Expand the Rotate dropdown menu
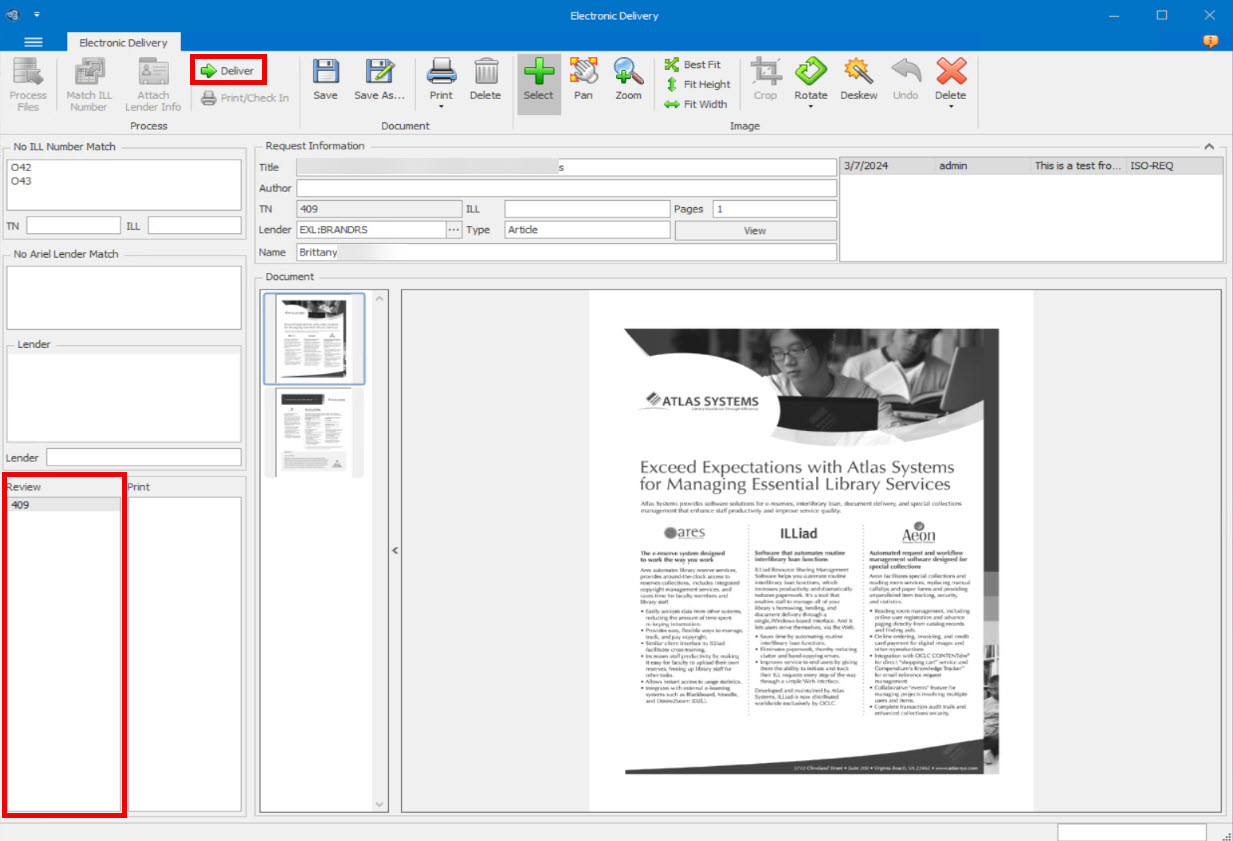This screenshot has height=841, width=1233. 811,106
